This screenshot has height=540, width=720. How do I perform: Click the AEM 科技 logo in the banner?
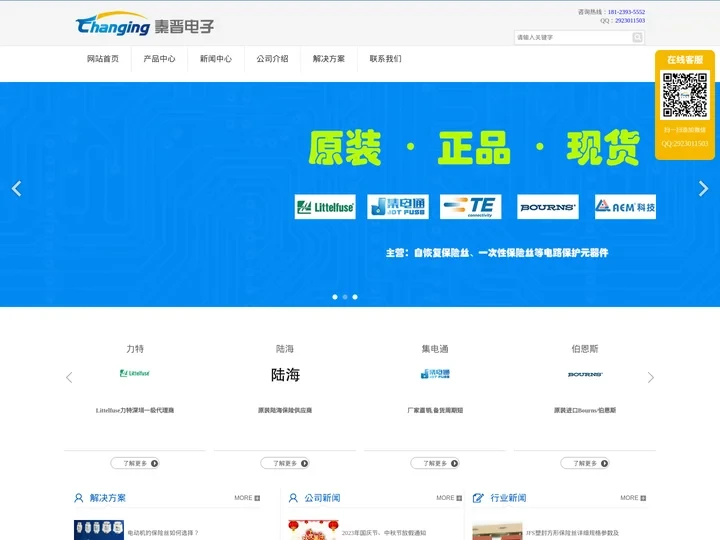click(x=625, y=207)
